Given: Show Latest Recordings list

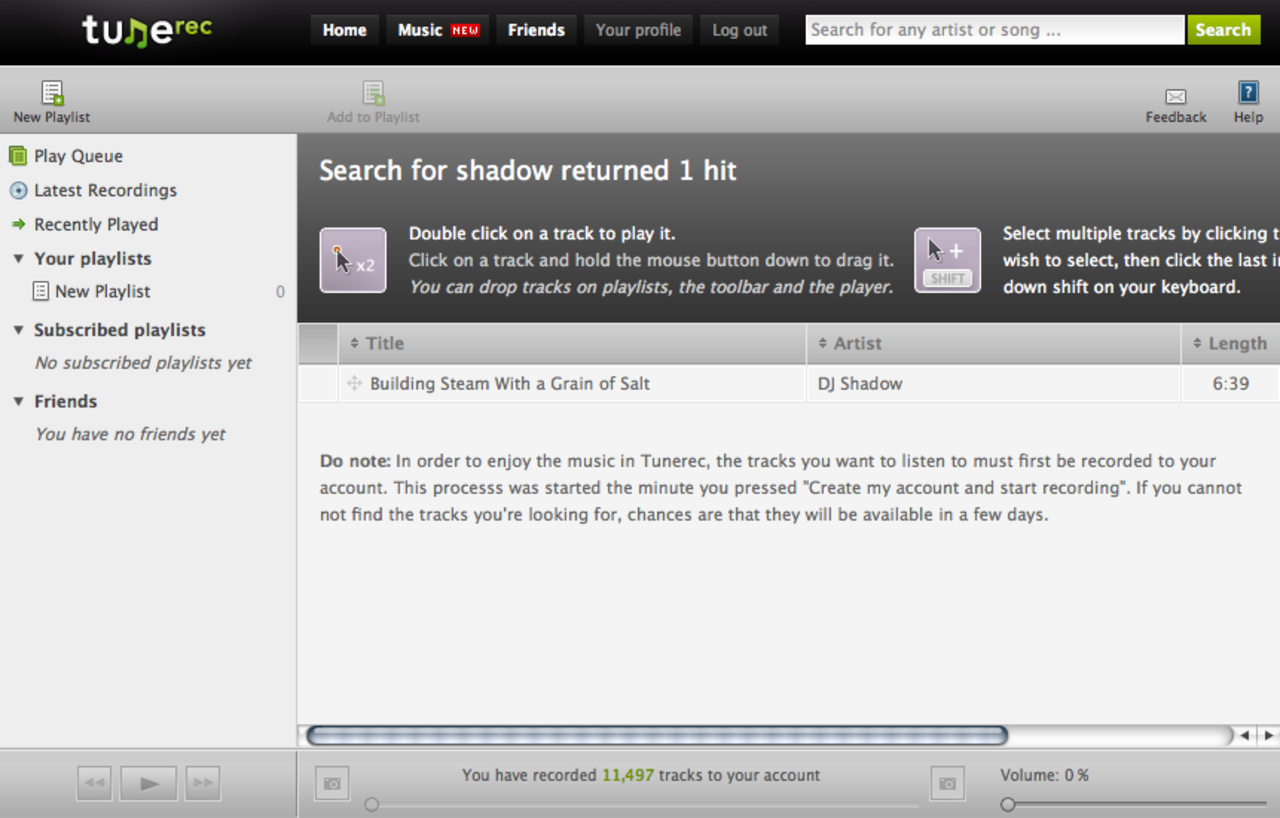Looking at the screenshot, I should (104, 190).
